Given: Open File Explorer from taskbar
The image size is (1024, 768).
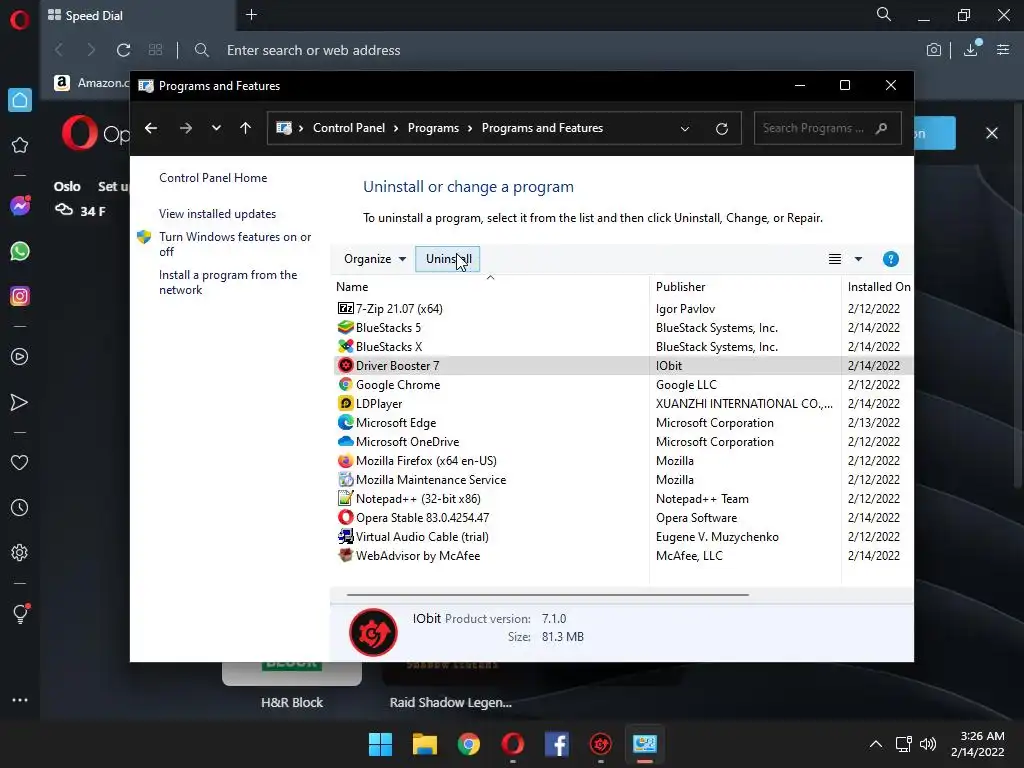Looking at the screenshot, I should point(424,744).
